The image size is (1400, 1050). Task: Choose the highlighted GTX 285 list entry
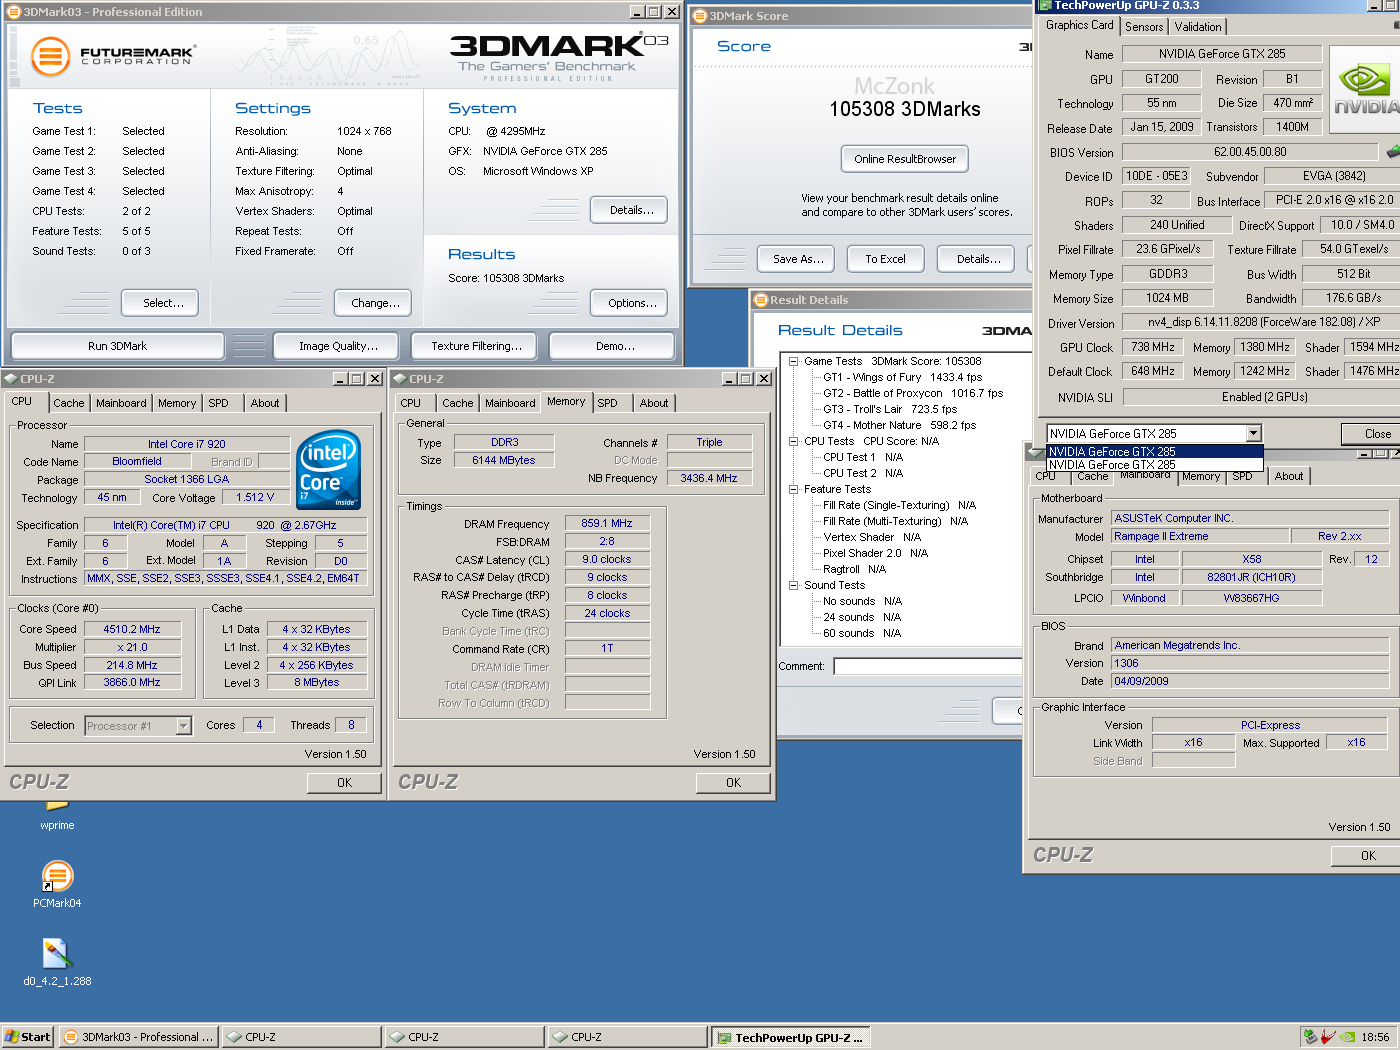pyautogui.click(x=1154, y=451)
